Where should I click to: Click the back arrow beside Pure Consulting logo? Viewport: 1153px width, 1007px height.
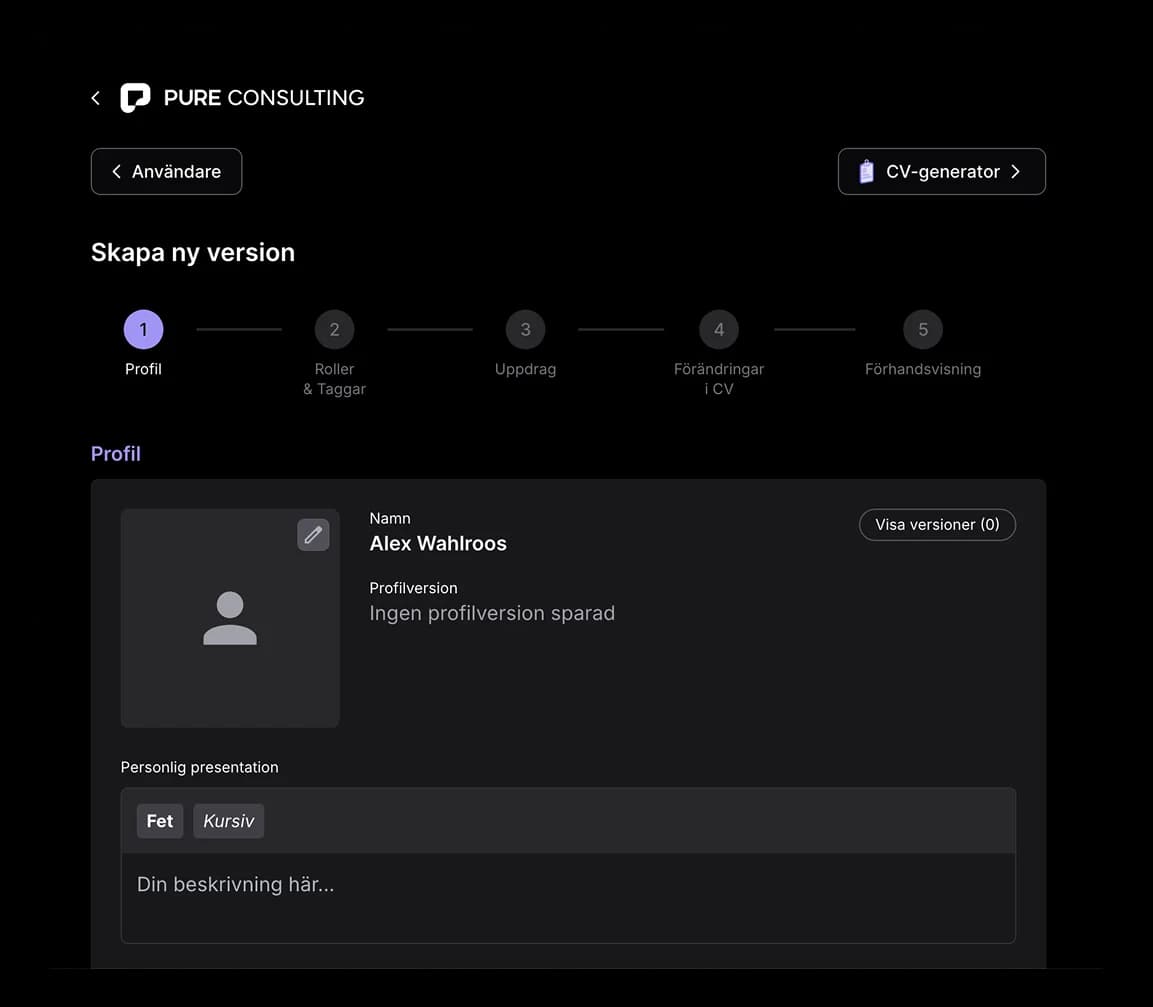click(x=96, y=98)
